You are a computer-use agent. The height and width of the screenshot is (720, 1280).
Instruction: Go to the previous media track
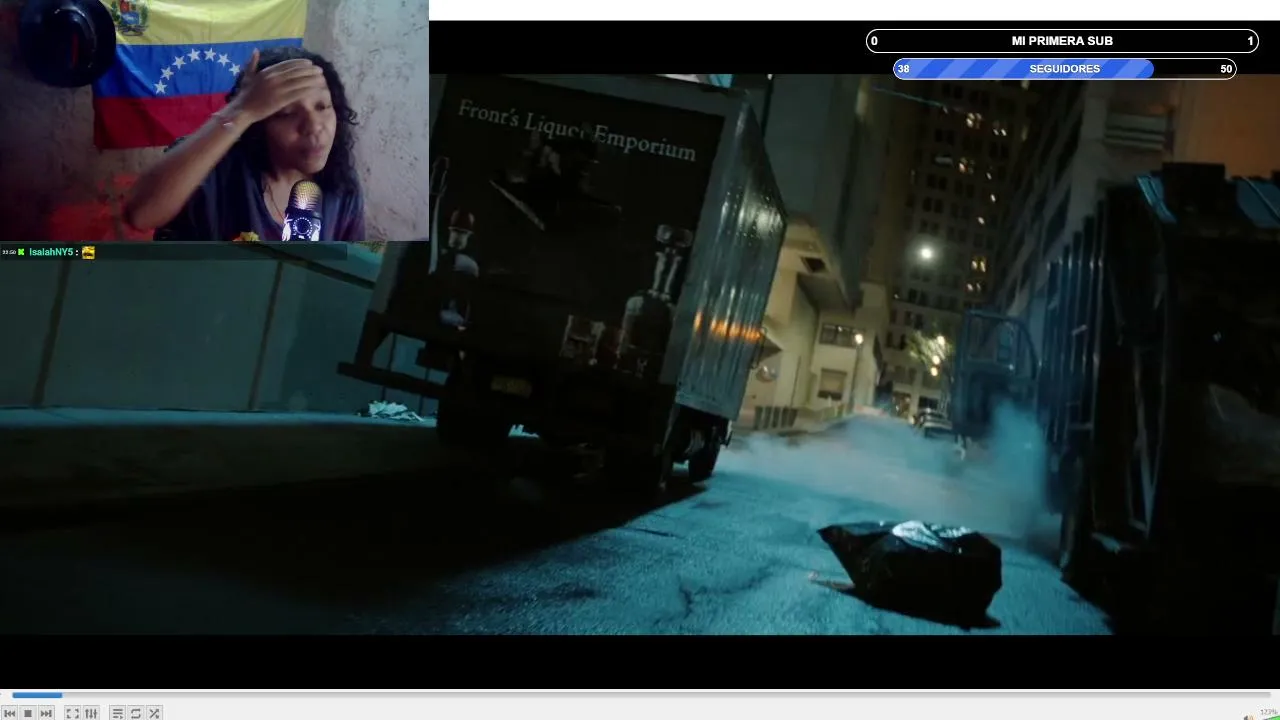point(9,713)
